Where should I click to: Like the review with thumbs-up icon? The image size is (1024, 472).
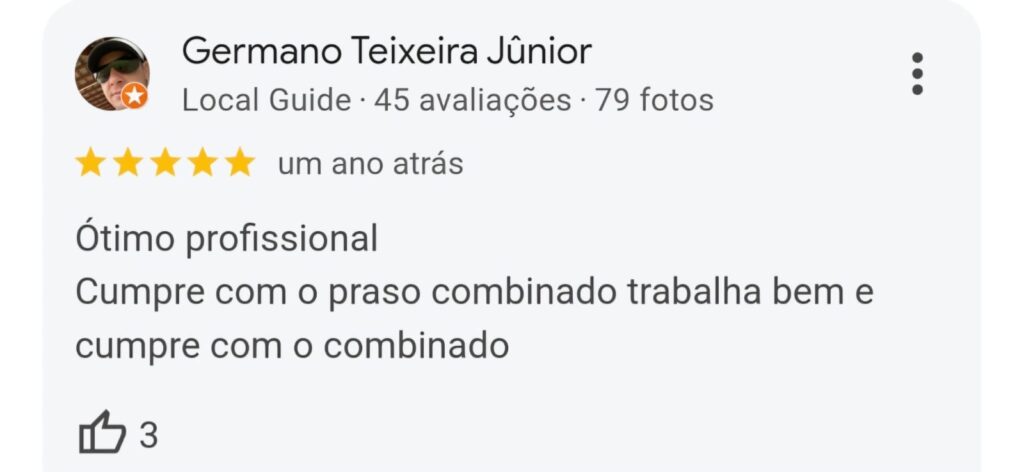tap(102, 432)
